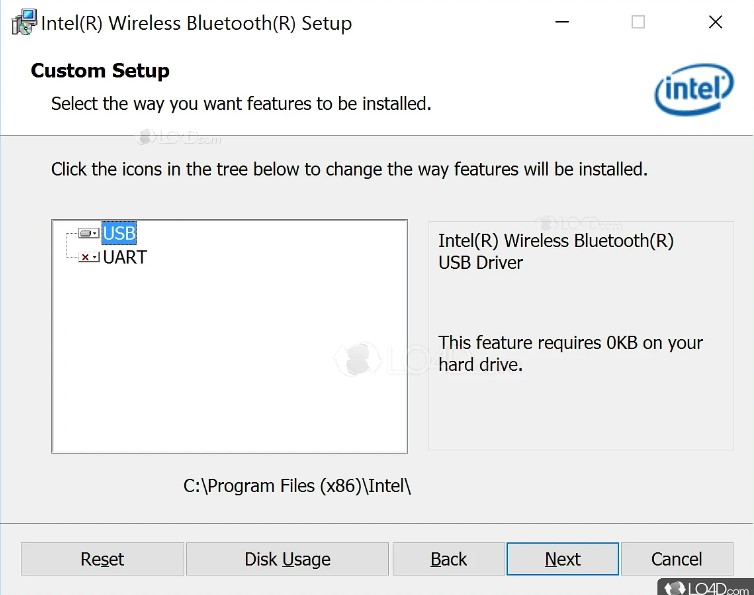Open the UART feature install-state dropdown icon
Viewport: 754px width, 595px height.
[x=88, y=257]
